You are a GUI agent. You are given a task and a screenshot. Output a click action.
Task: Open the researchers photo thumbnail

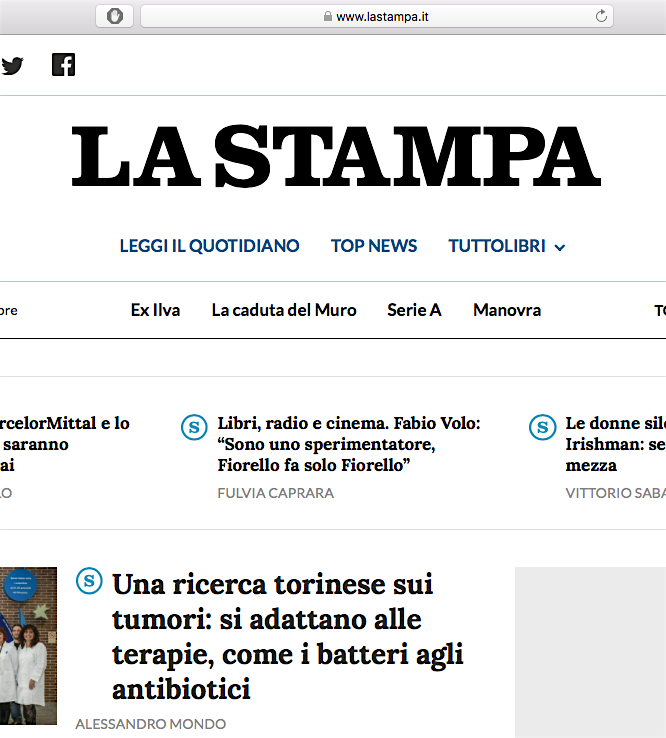[x=28, y=646]
